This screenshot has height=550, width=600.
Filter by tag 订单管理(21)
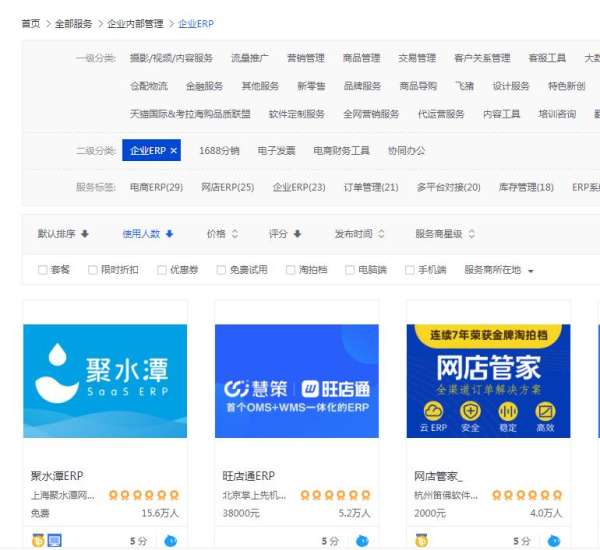(371, 187)
